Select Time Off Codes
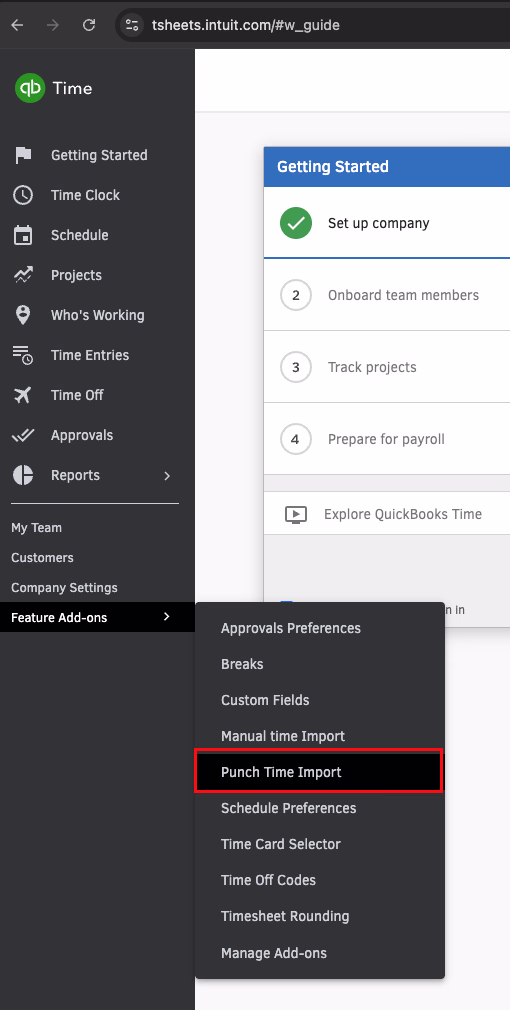This screenshot has width=510, height=1010. [320, 881]
